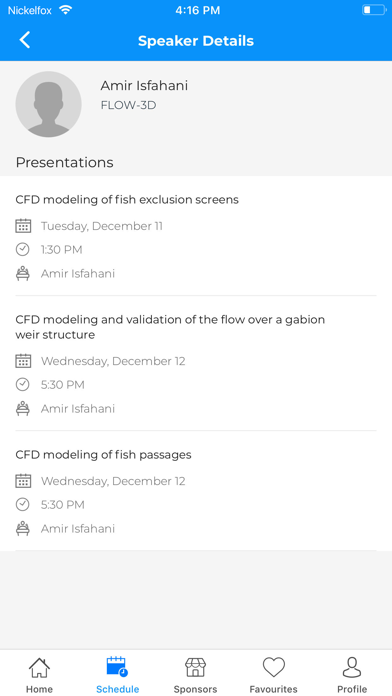The image size is (392, 696).
Task: Click calendar icon beside Tuesday, December 11
Action: click(23, 226)
